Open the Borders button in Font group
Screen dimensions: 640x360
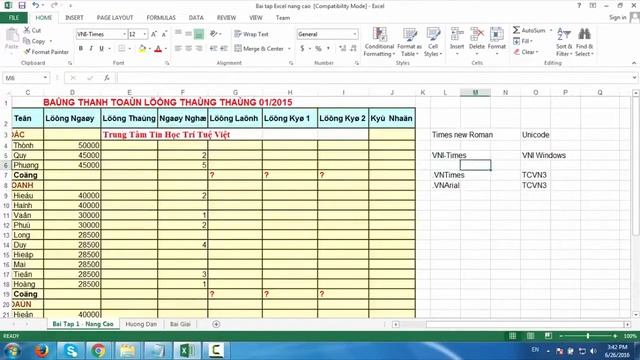click(122, 49)
